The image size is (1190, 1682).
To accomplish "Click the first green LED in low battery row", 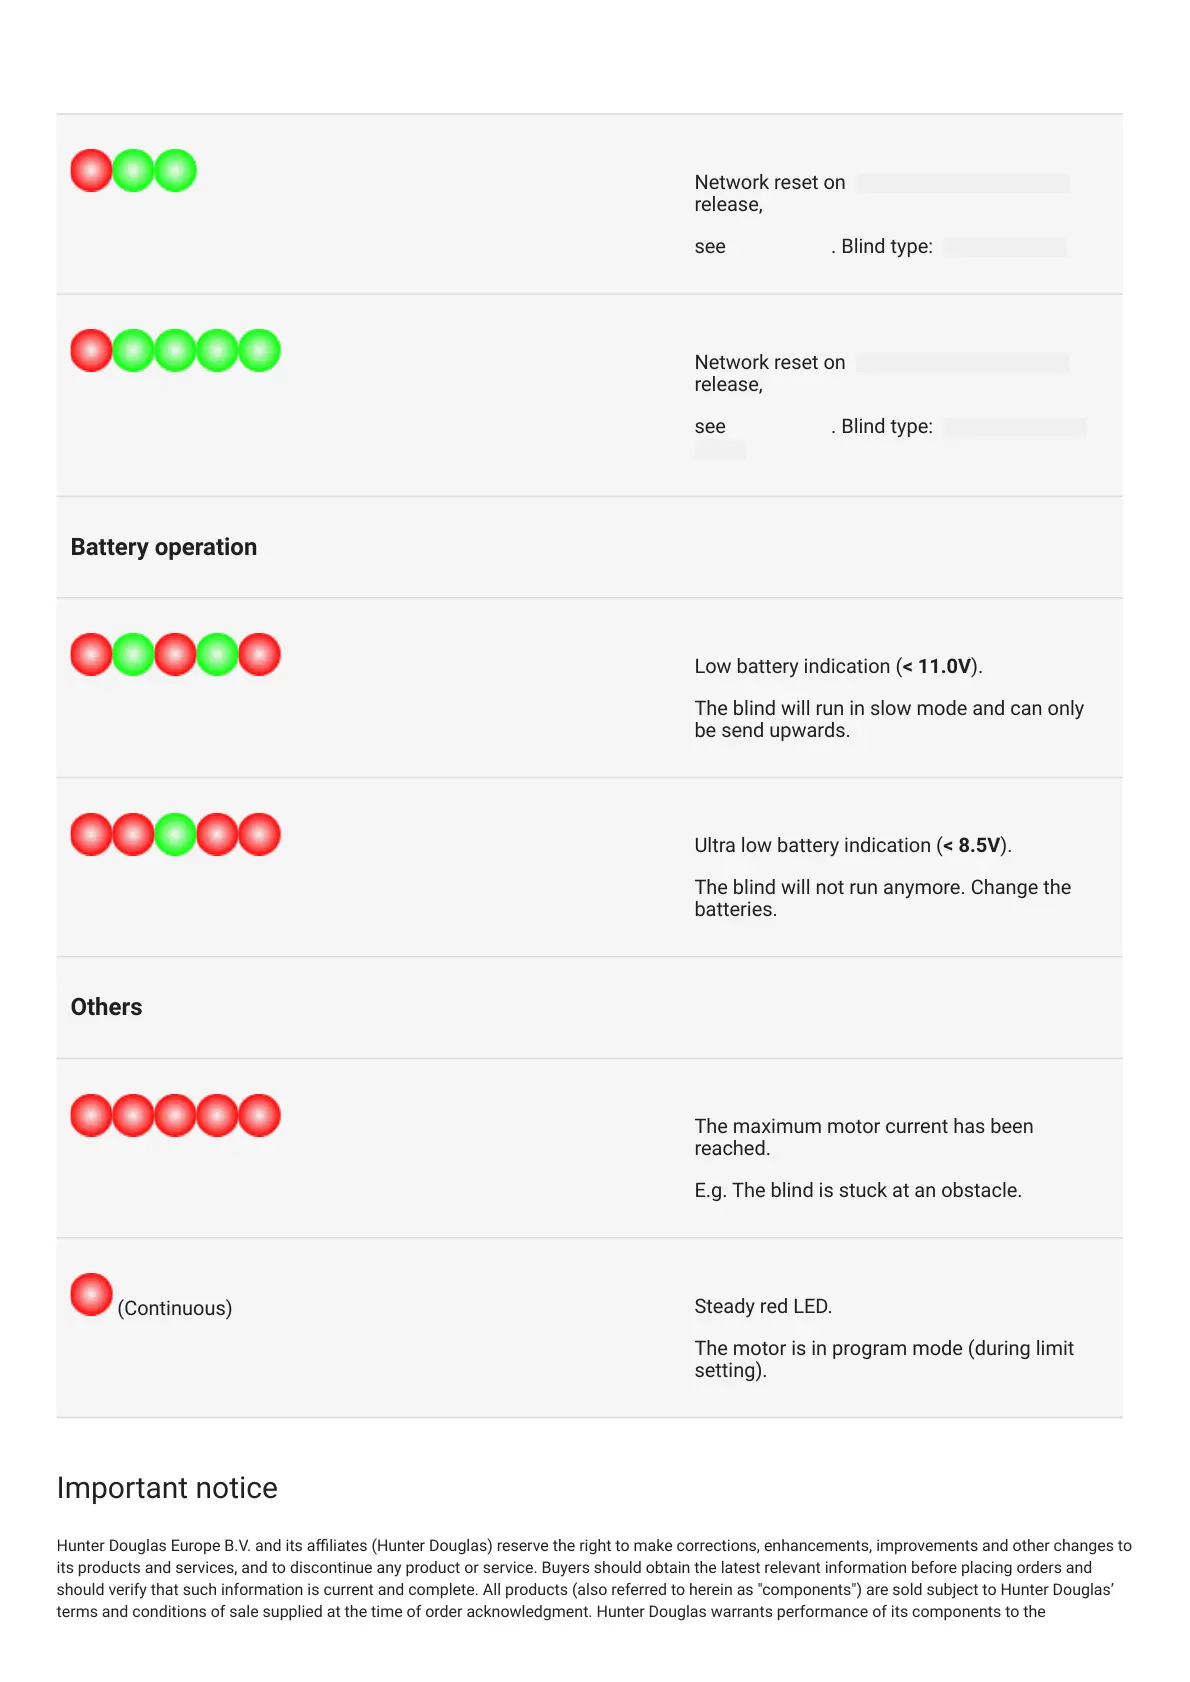I will point(133,655).
